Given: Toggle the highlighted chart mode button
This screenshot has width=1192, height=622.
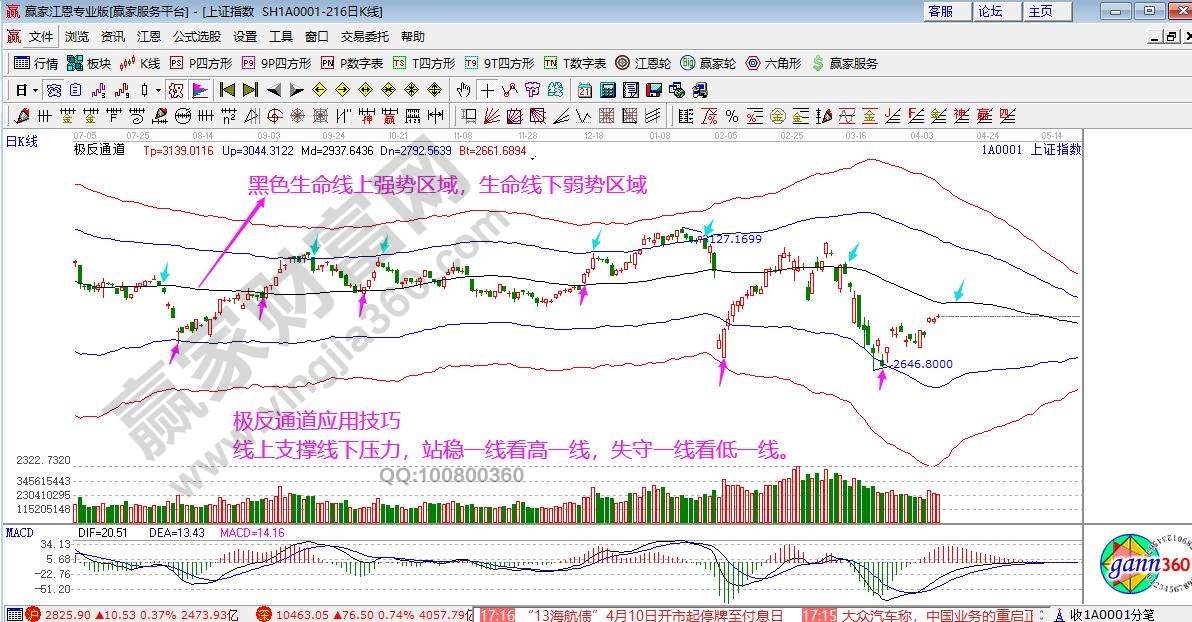Looking at the screenshot, I should pyautogui.click(x=176, y=90).
